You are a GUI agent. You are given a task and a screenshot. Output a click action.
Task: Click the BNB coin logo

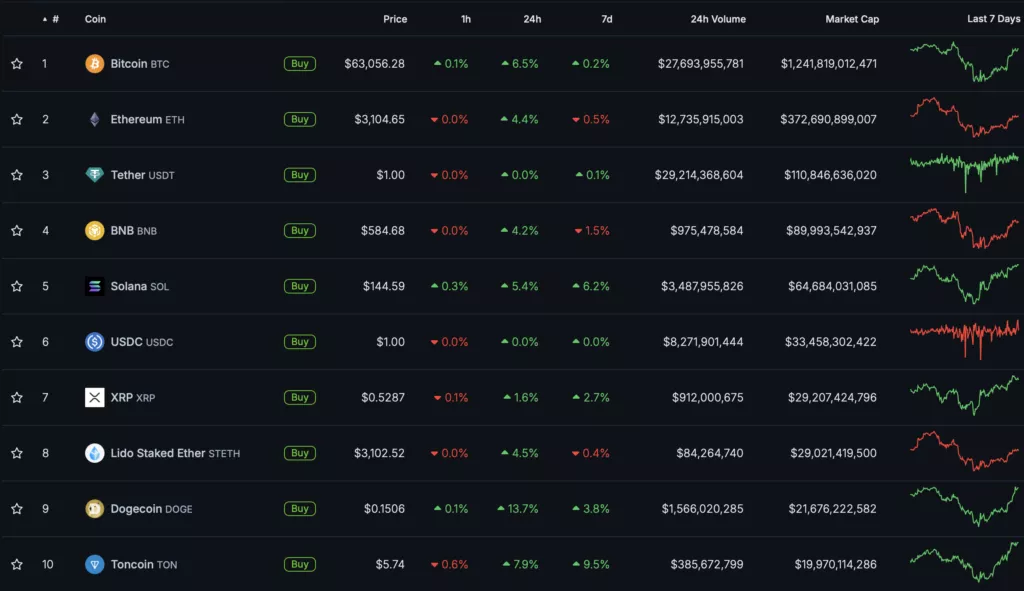coord(95,231)
